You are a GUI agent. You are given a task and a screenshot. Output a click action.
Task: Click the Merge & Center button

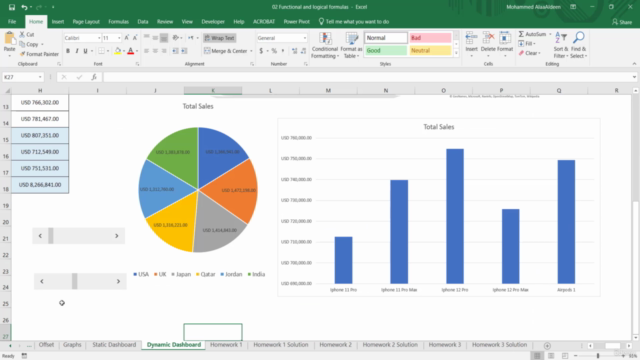226,51
